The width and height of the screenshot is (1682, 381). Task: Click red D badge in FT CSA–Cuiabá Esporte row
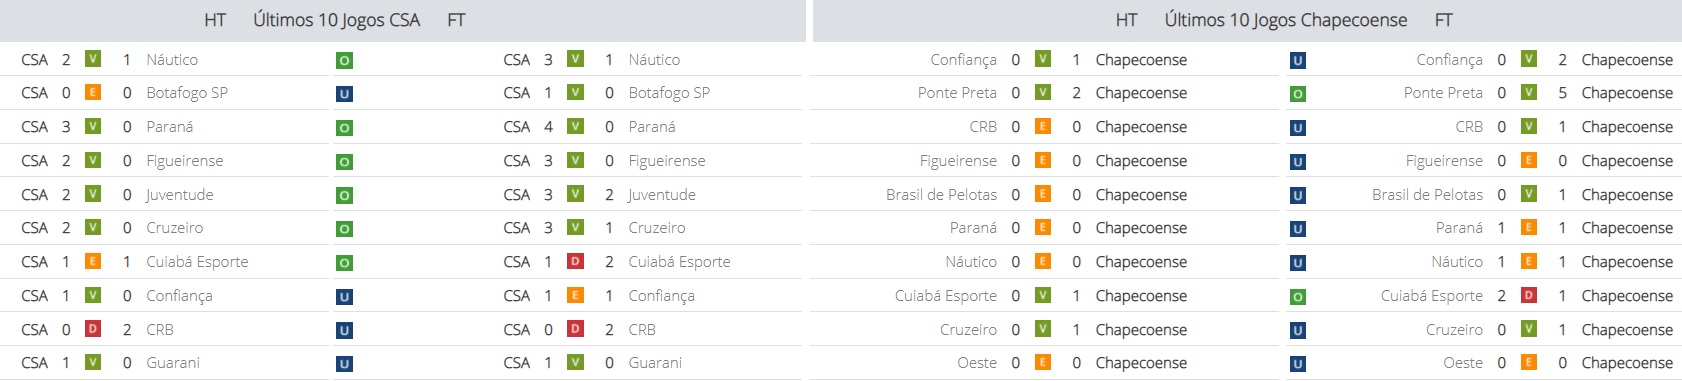[575, 262]
